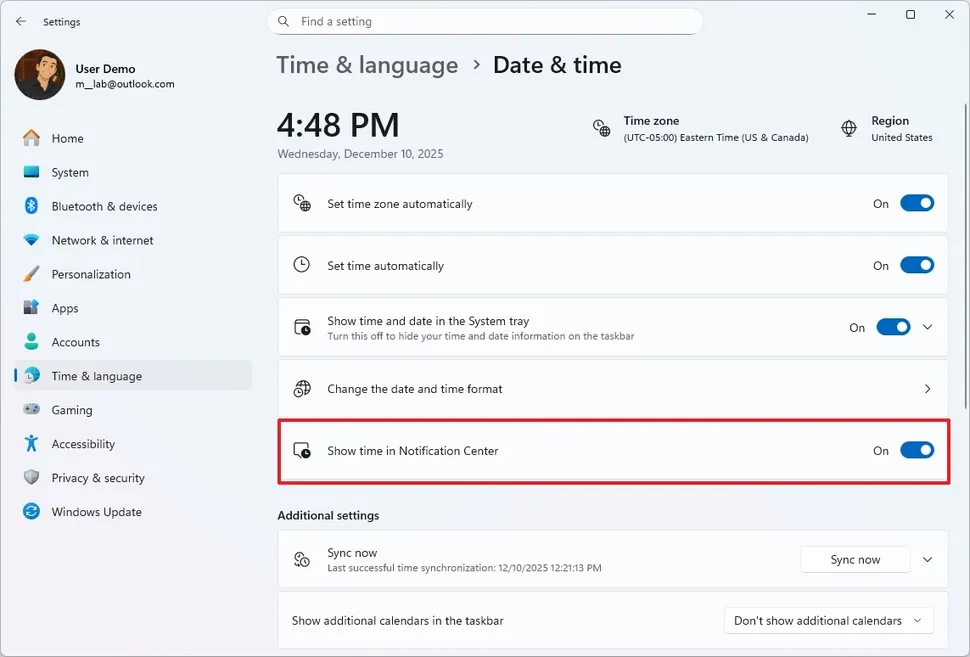Click the Region globe icon
This screenshot has width=970, height=657.
click(x=848, y=129)
